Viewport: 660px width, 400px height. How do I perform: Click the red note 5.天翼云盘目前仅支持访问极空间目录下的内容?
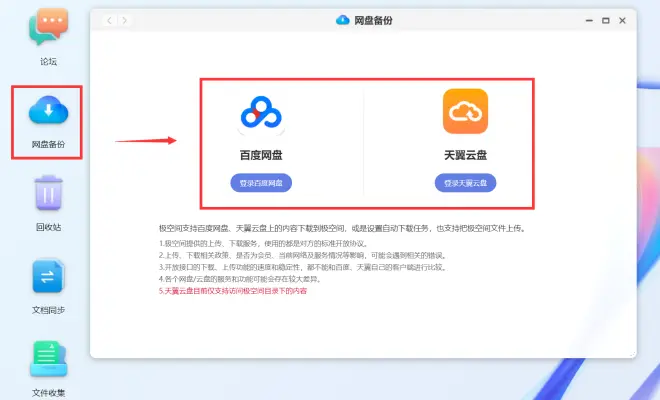(233, 291)
